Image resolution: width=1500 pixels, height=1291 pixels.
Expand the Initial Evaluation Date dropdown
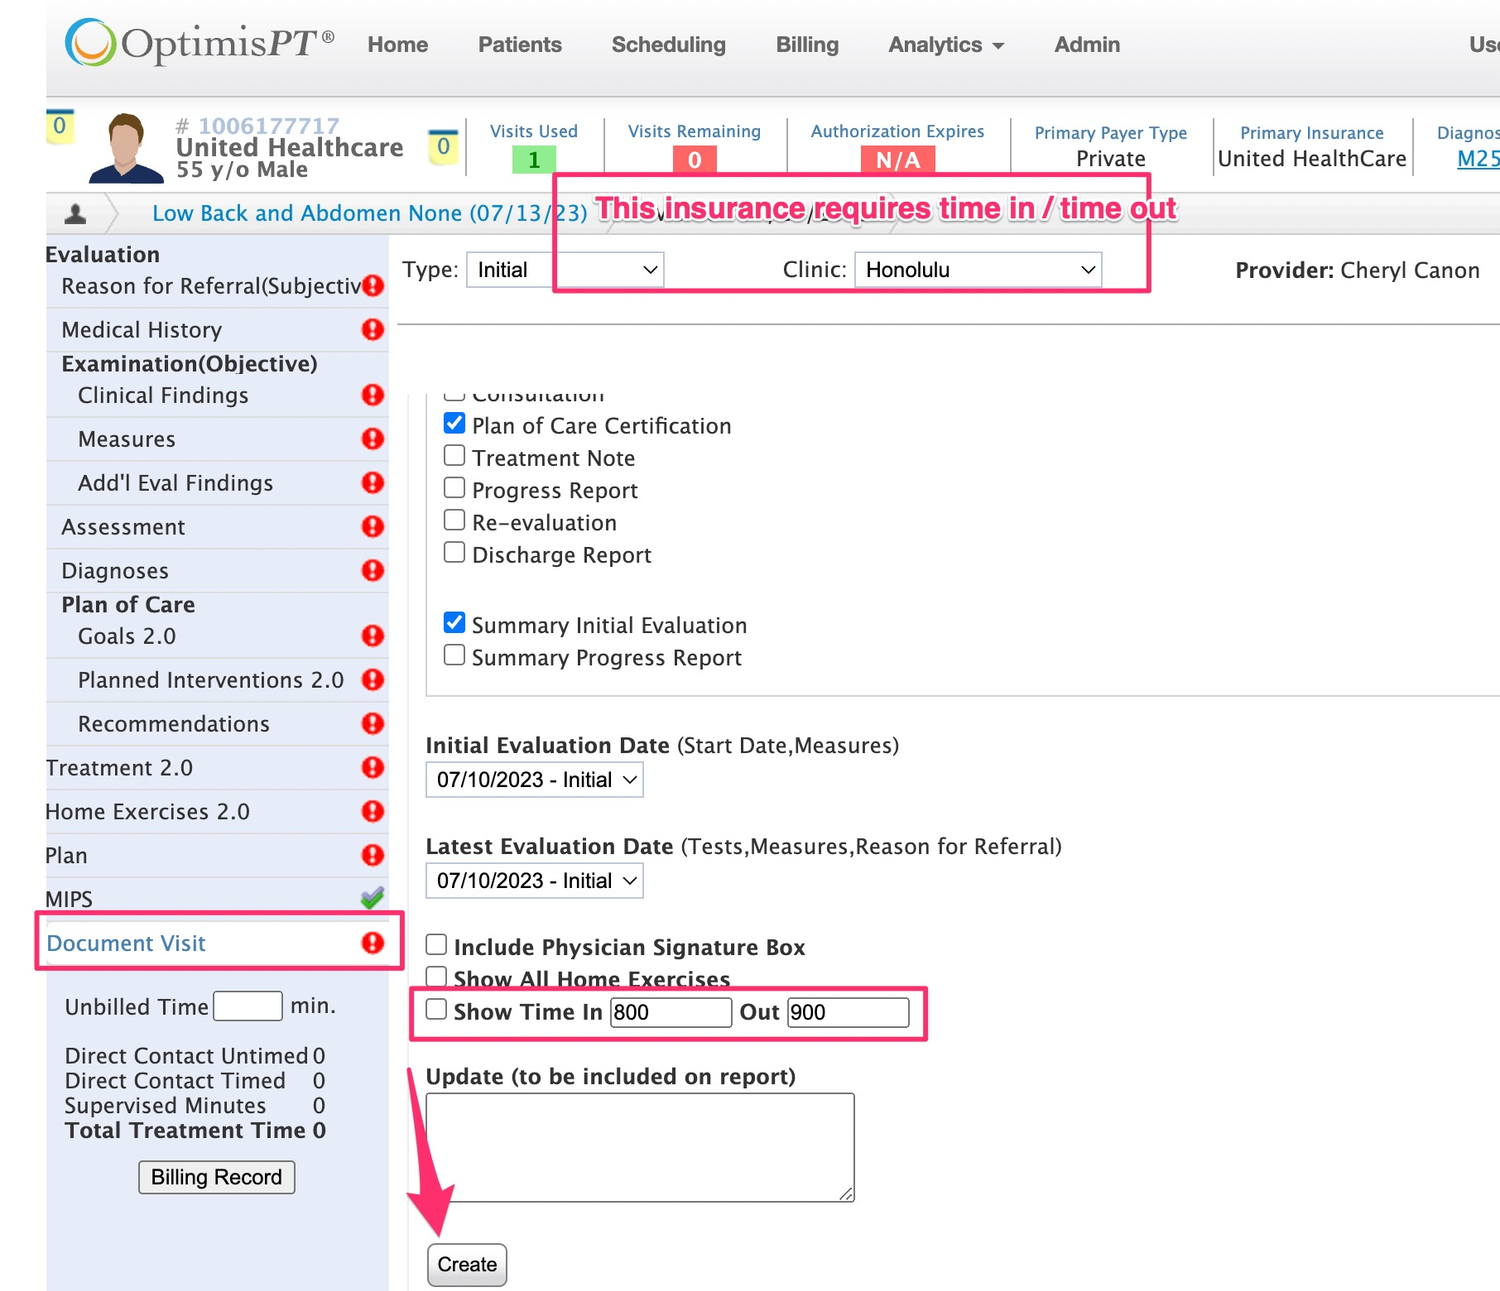534,780
